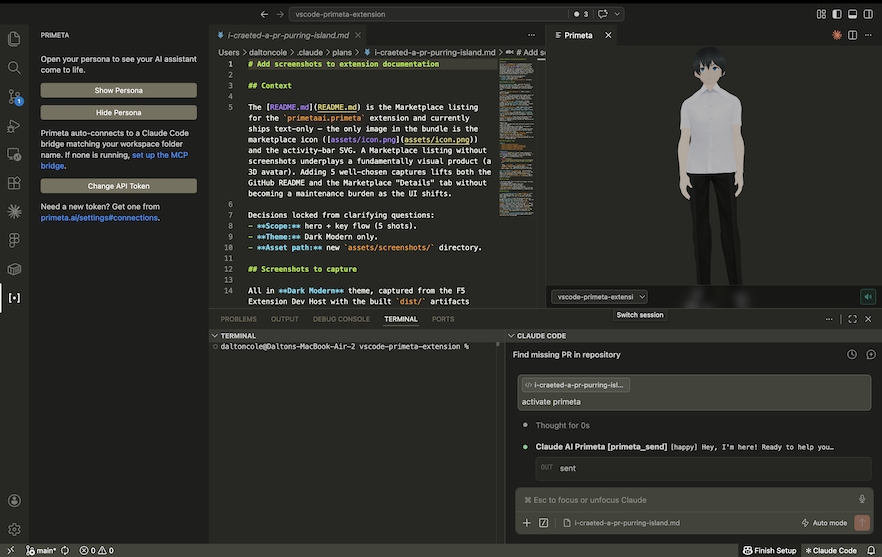Switch to the DEBUG CONSOLE tab

point(341,319)
